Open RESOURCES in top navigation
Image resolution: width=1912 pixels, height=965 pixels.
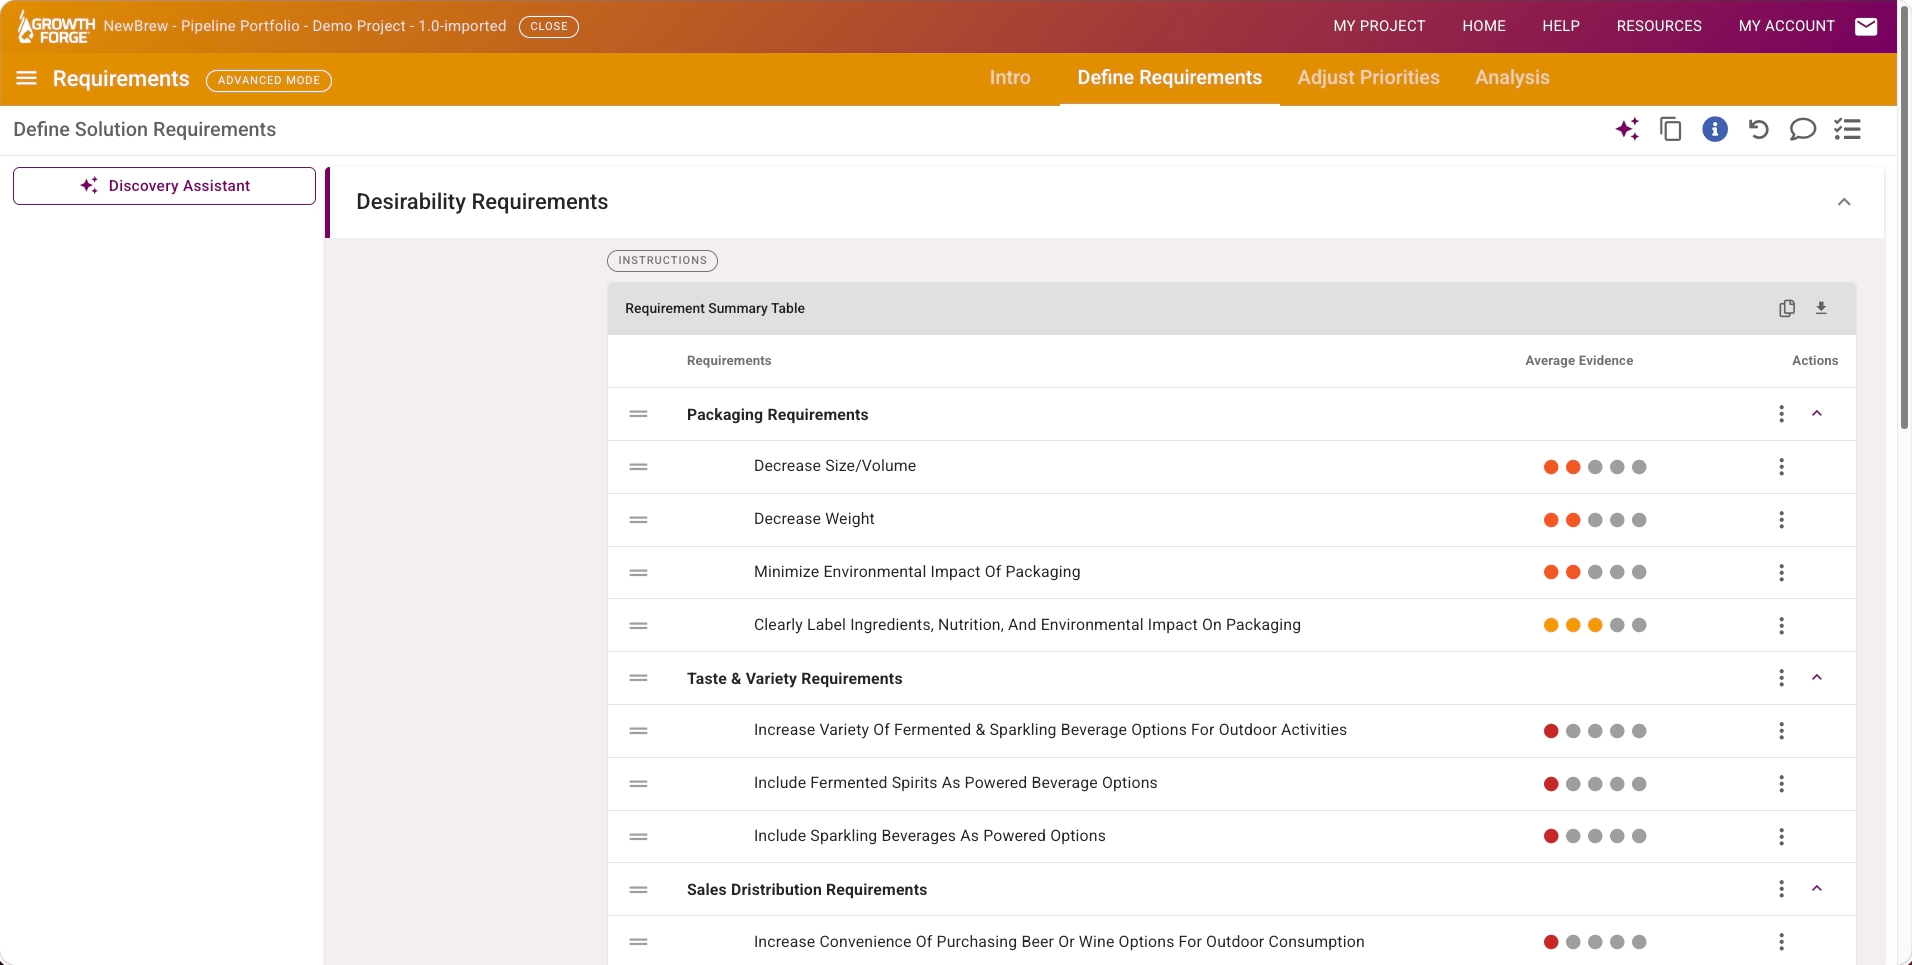click(x=1659, y=26)
